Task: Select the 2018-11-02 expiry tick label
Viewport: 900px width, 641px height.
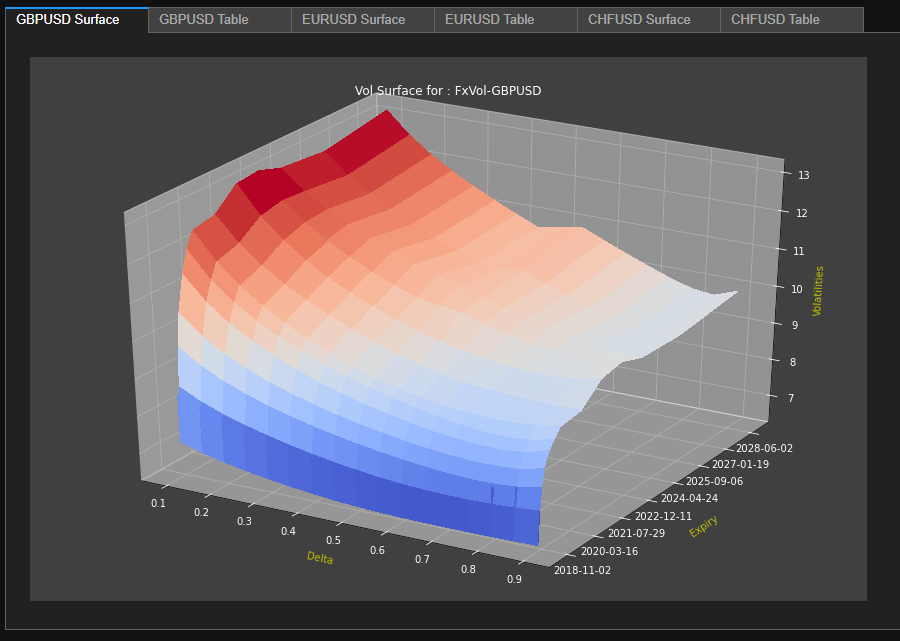Action: [582, 569]
